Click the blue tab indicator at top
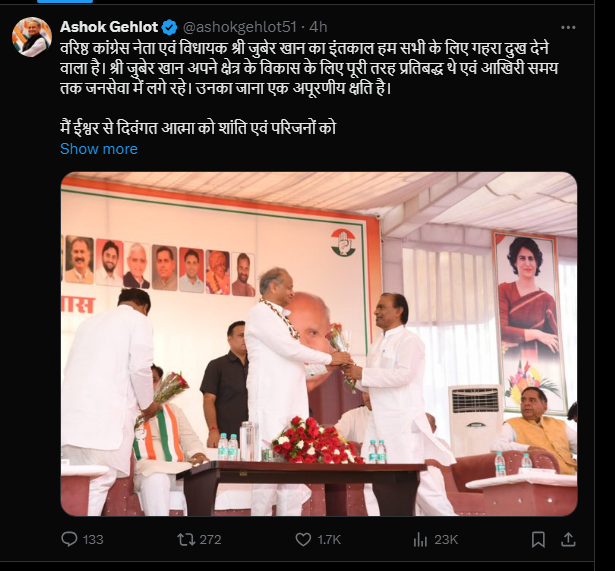 click(x=65, y=1)
